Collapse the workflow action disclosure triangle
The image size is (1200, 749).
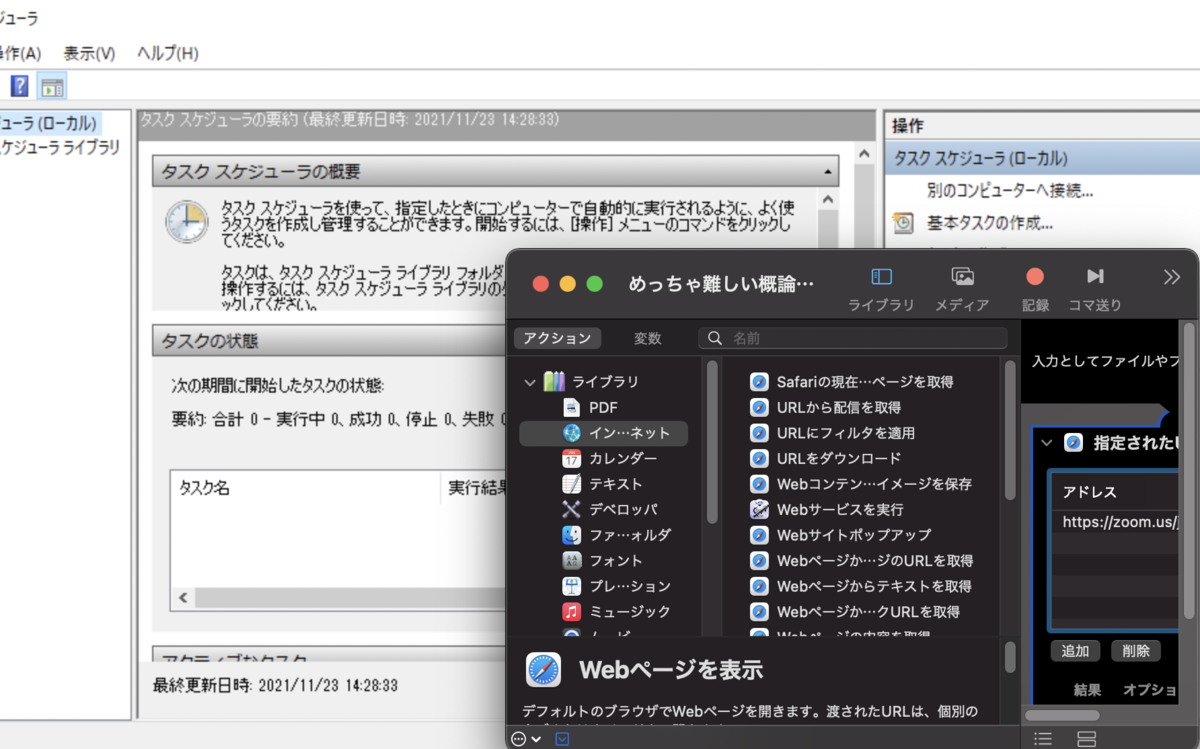tap(1046, 442)
